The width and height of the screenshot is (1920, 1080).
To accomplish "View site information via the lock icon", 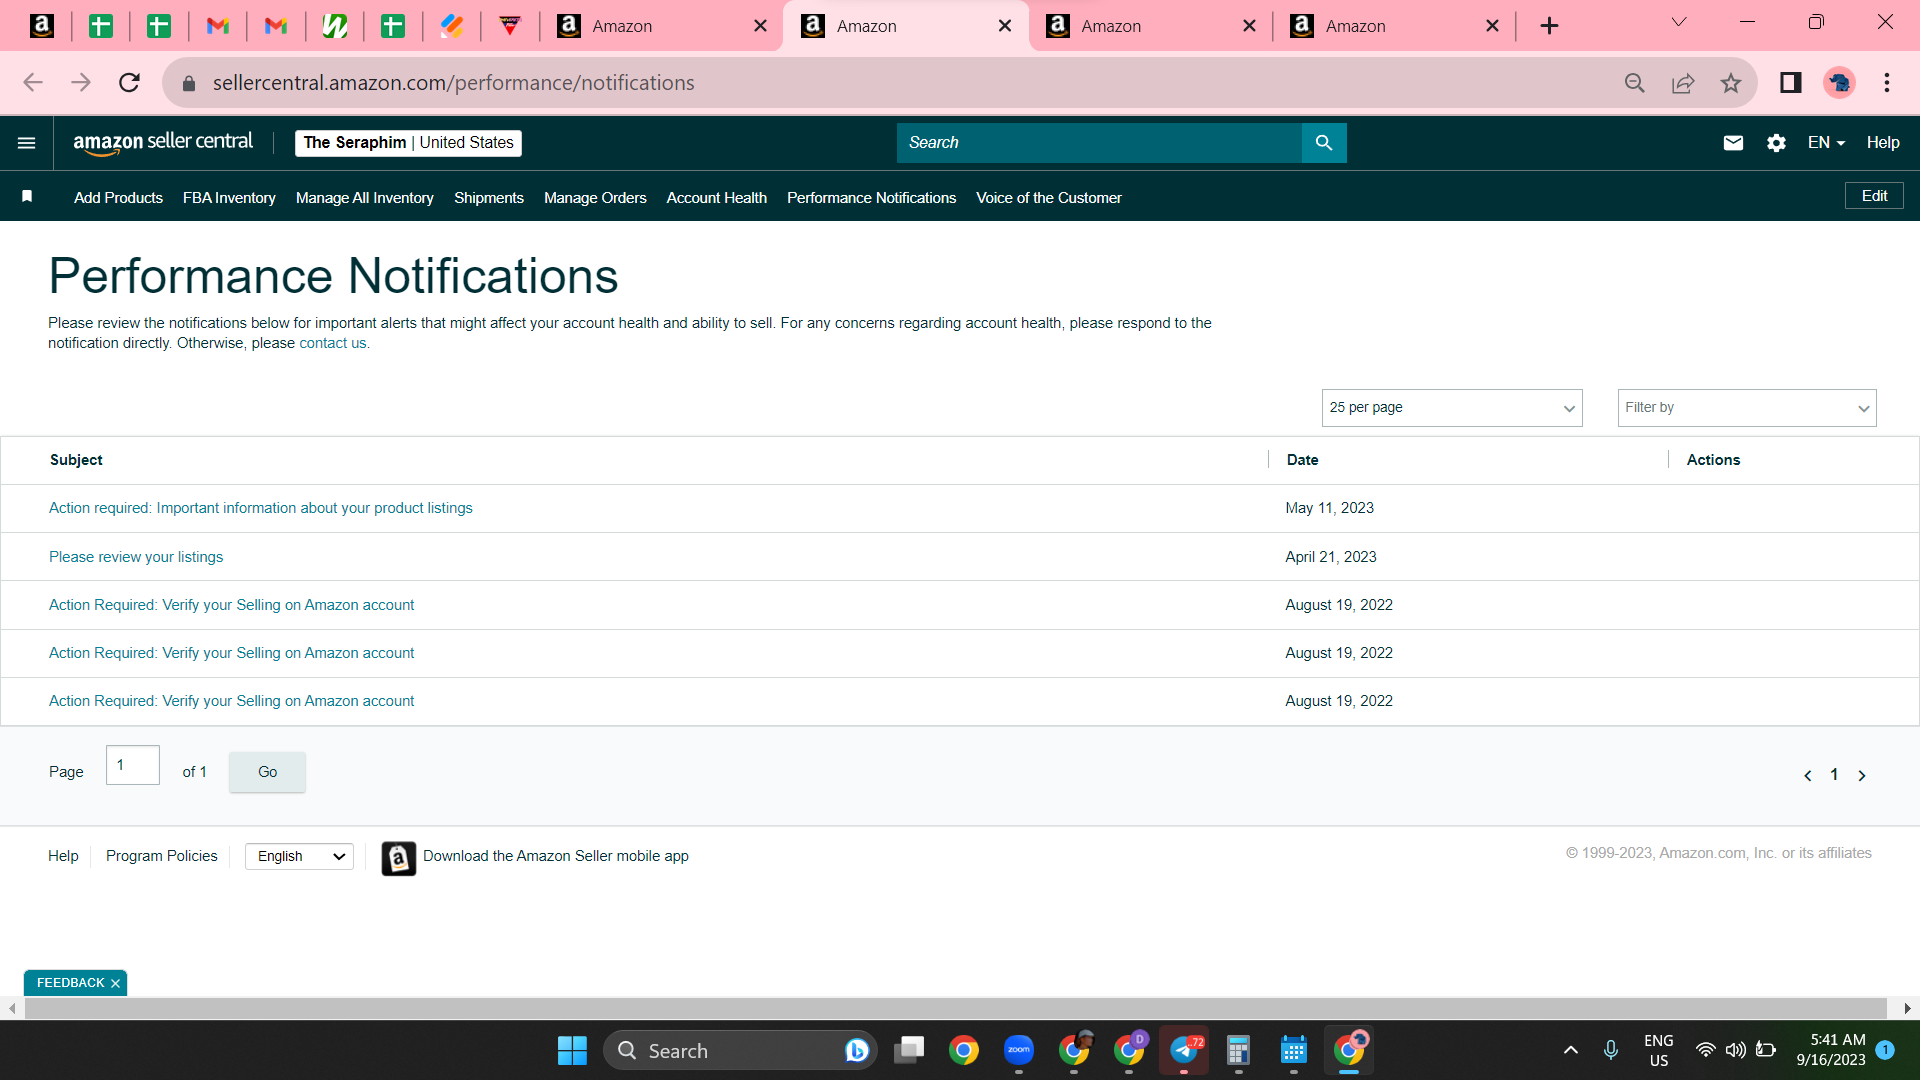I will [x=189, y=83].
